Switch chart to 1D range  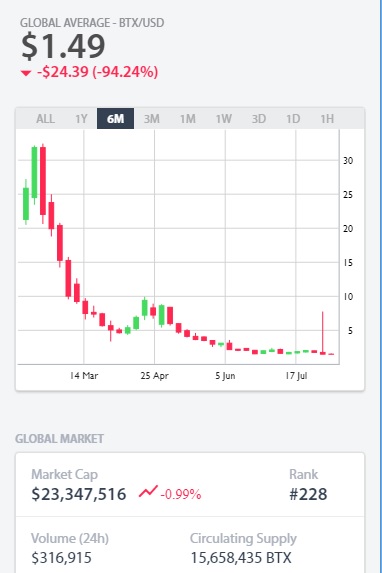pos(293,119)
